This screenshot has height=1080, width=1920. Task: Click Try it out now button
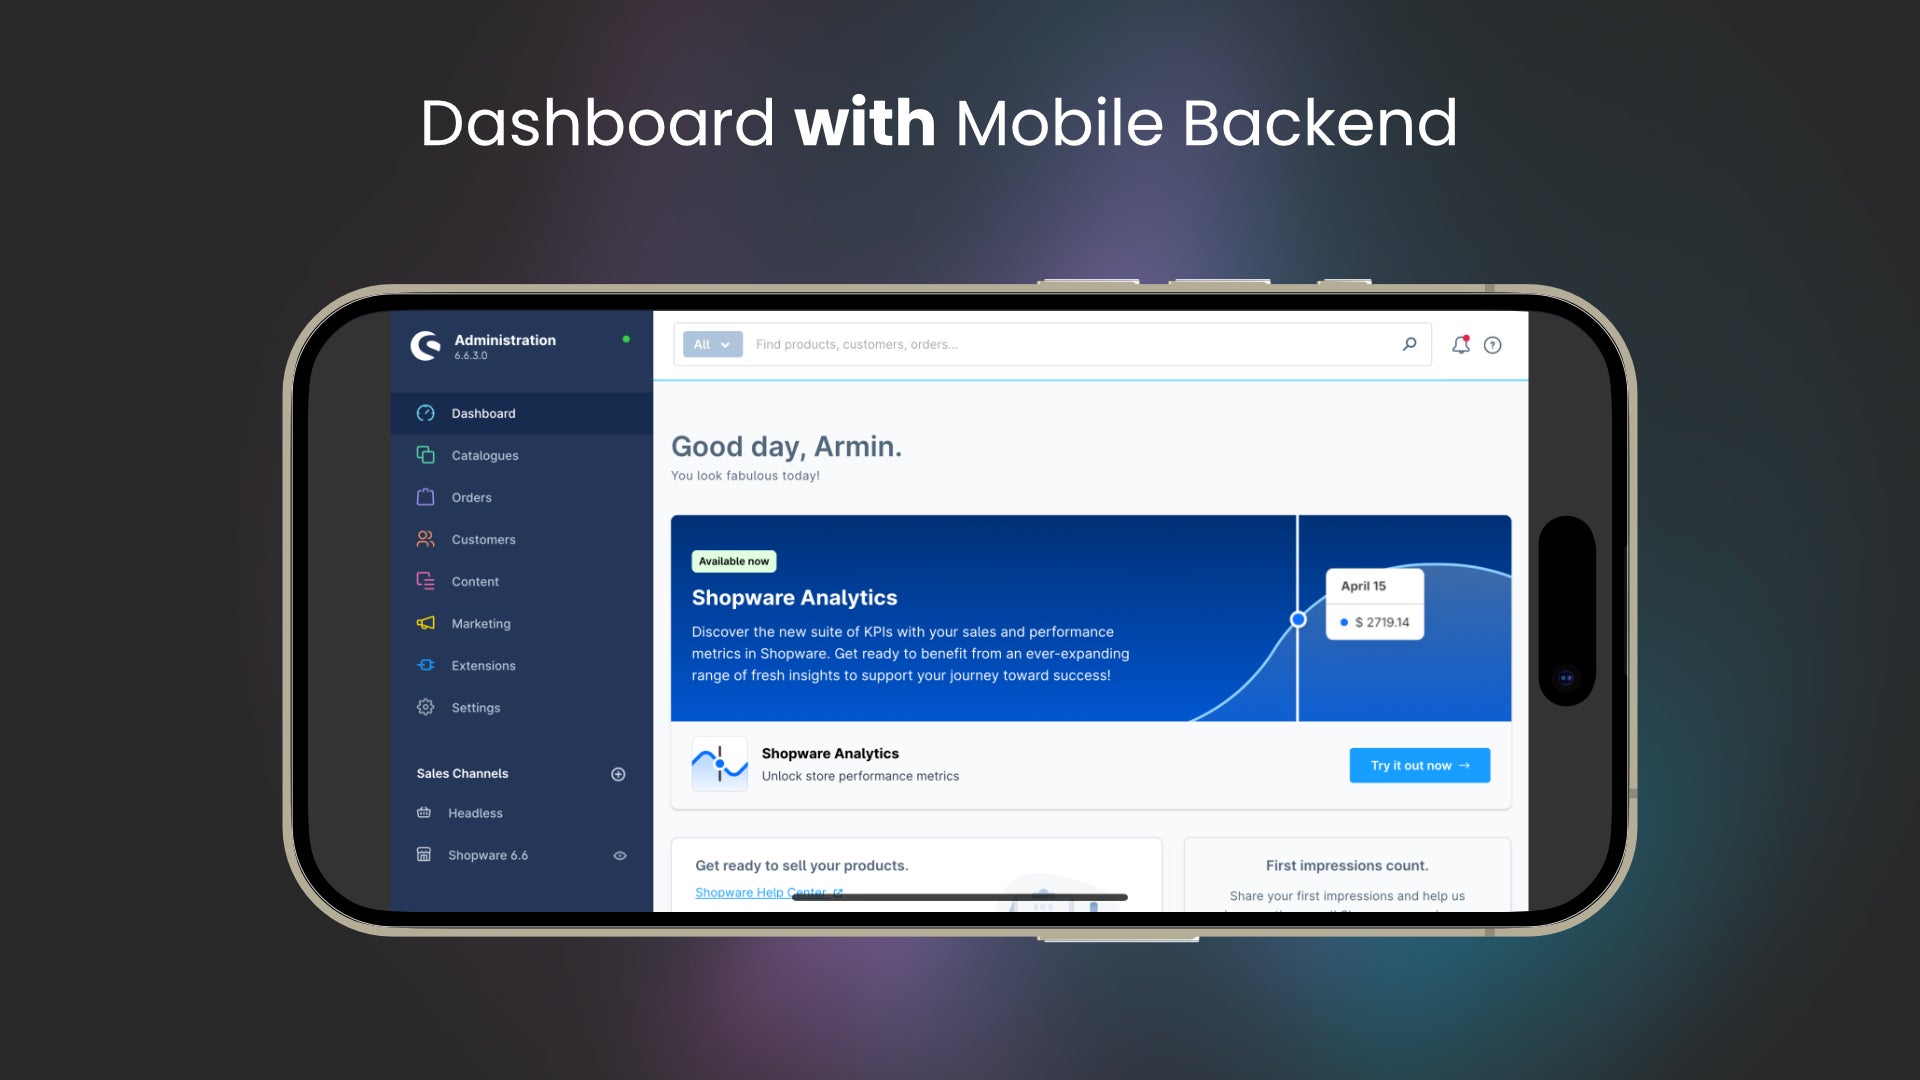1419,765
